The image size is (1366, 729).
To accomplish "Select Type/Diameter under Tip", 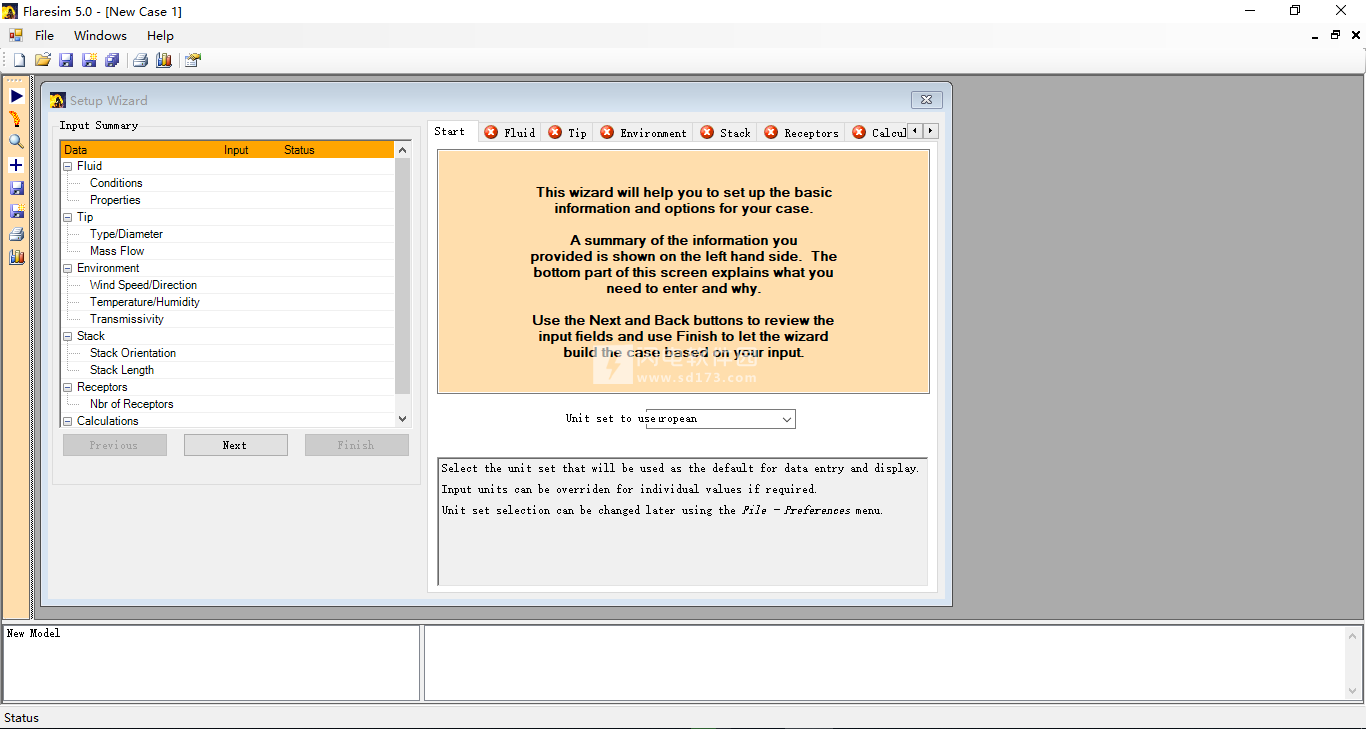I will pos(126,234).
